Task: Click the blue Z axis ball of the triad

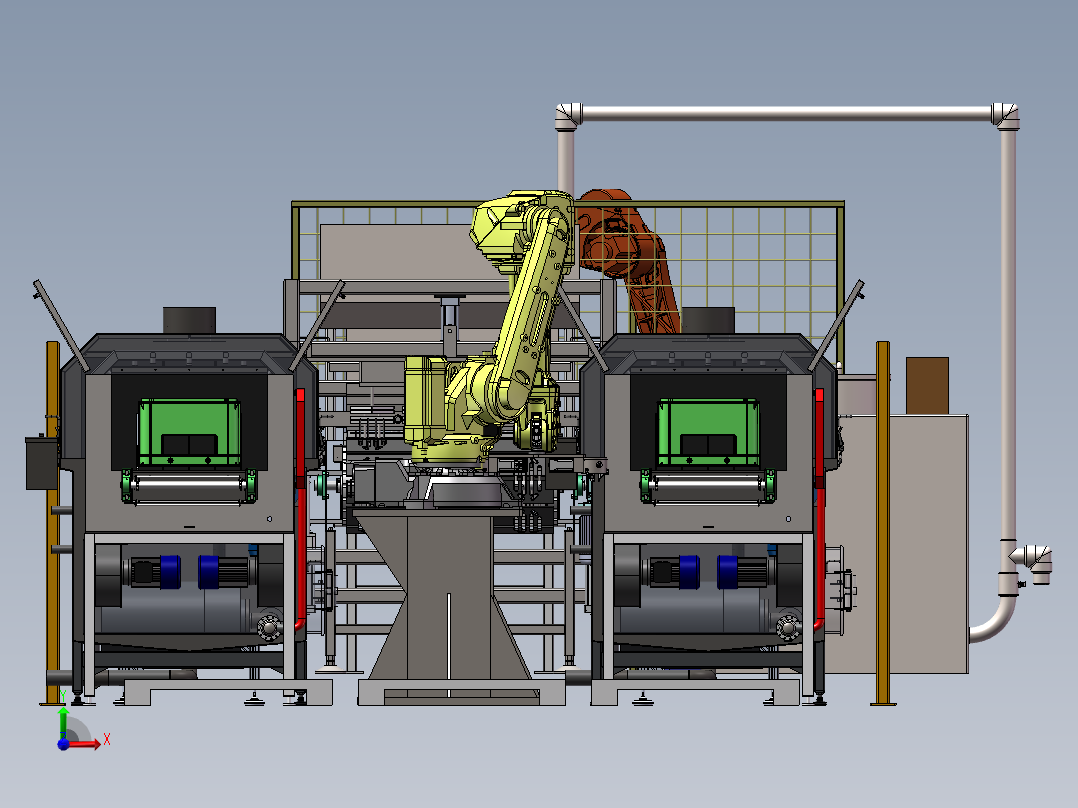Action: (x=63, y=744)
